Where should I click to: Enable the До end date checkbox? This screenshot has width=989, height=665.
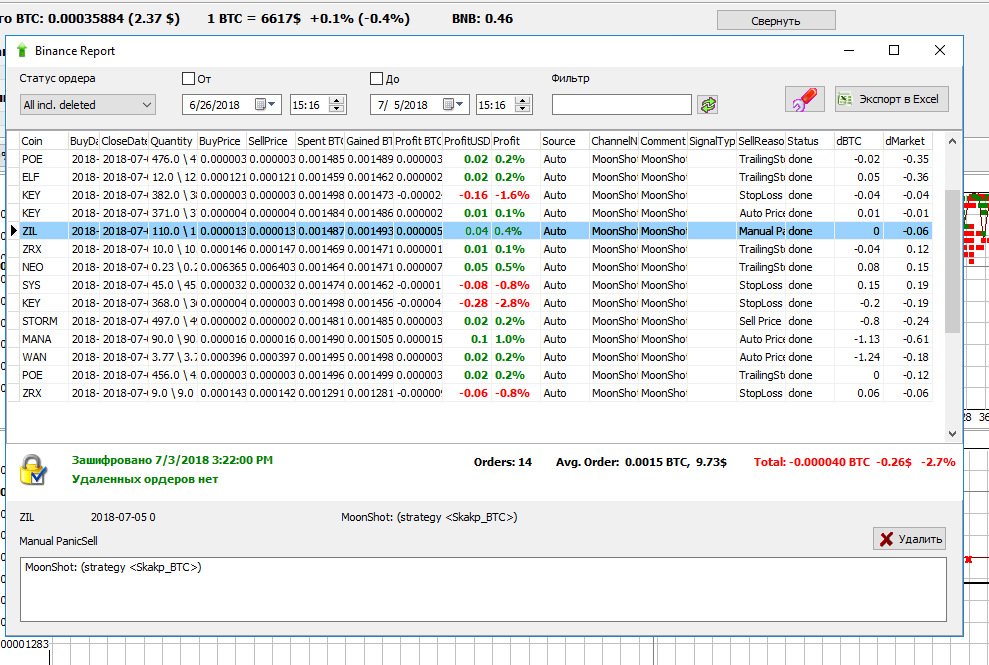[x=377, y=79]
